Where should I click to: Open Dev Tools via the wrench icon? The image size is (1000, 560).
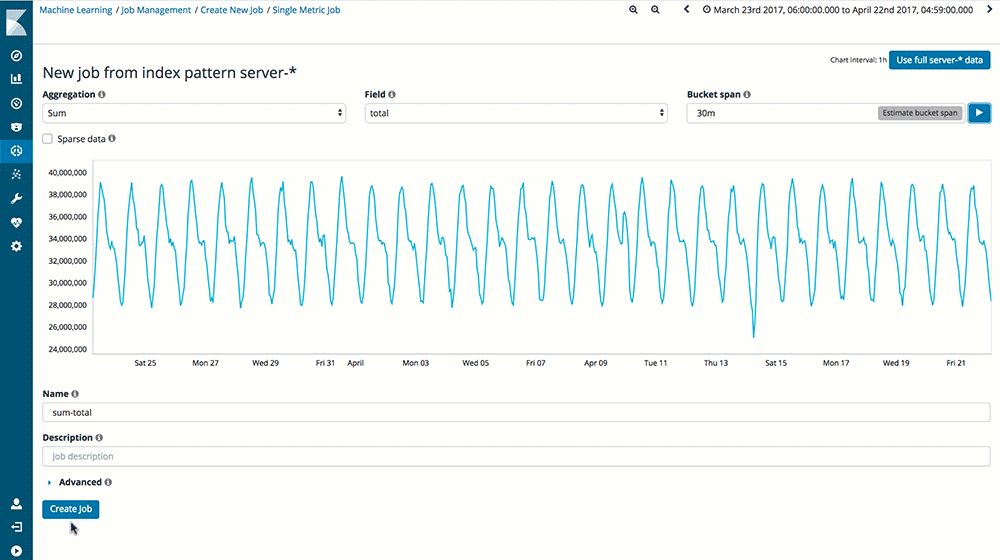(16, 198)
